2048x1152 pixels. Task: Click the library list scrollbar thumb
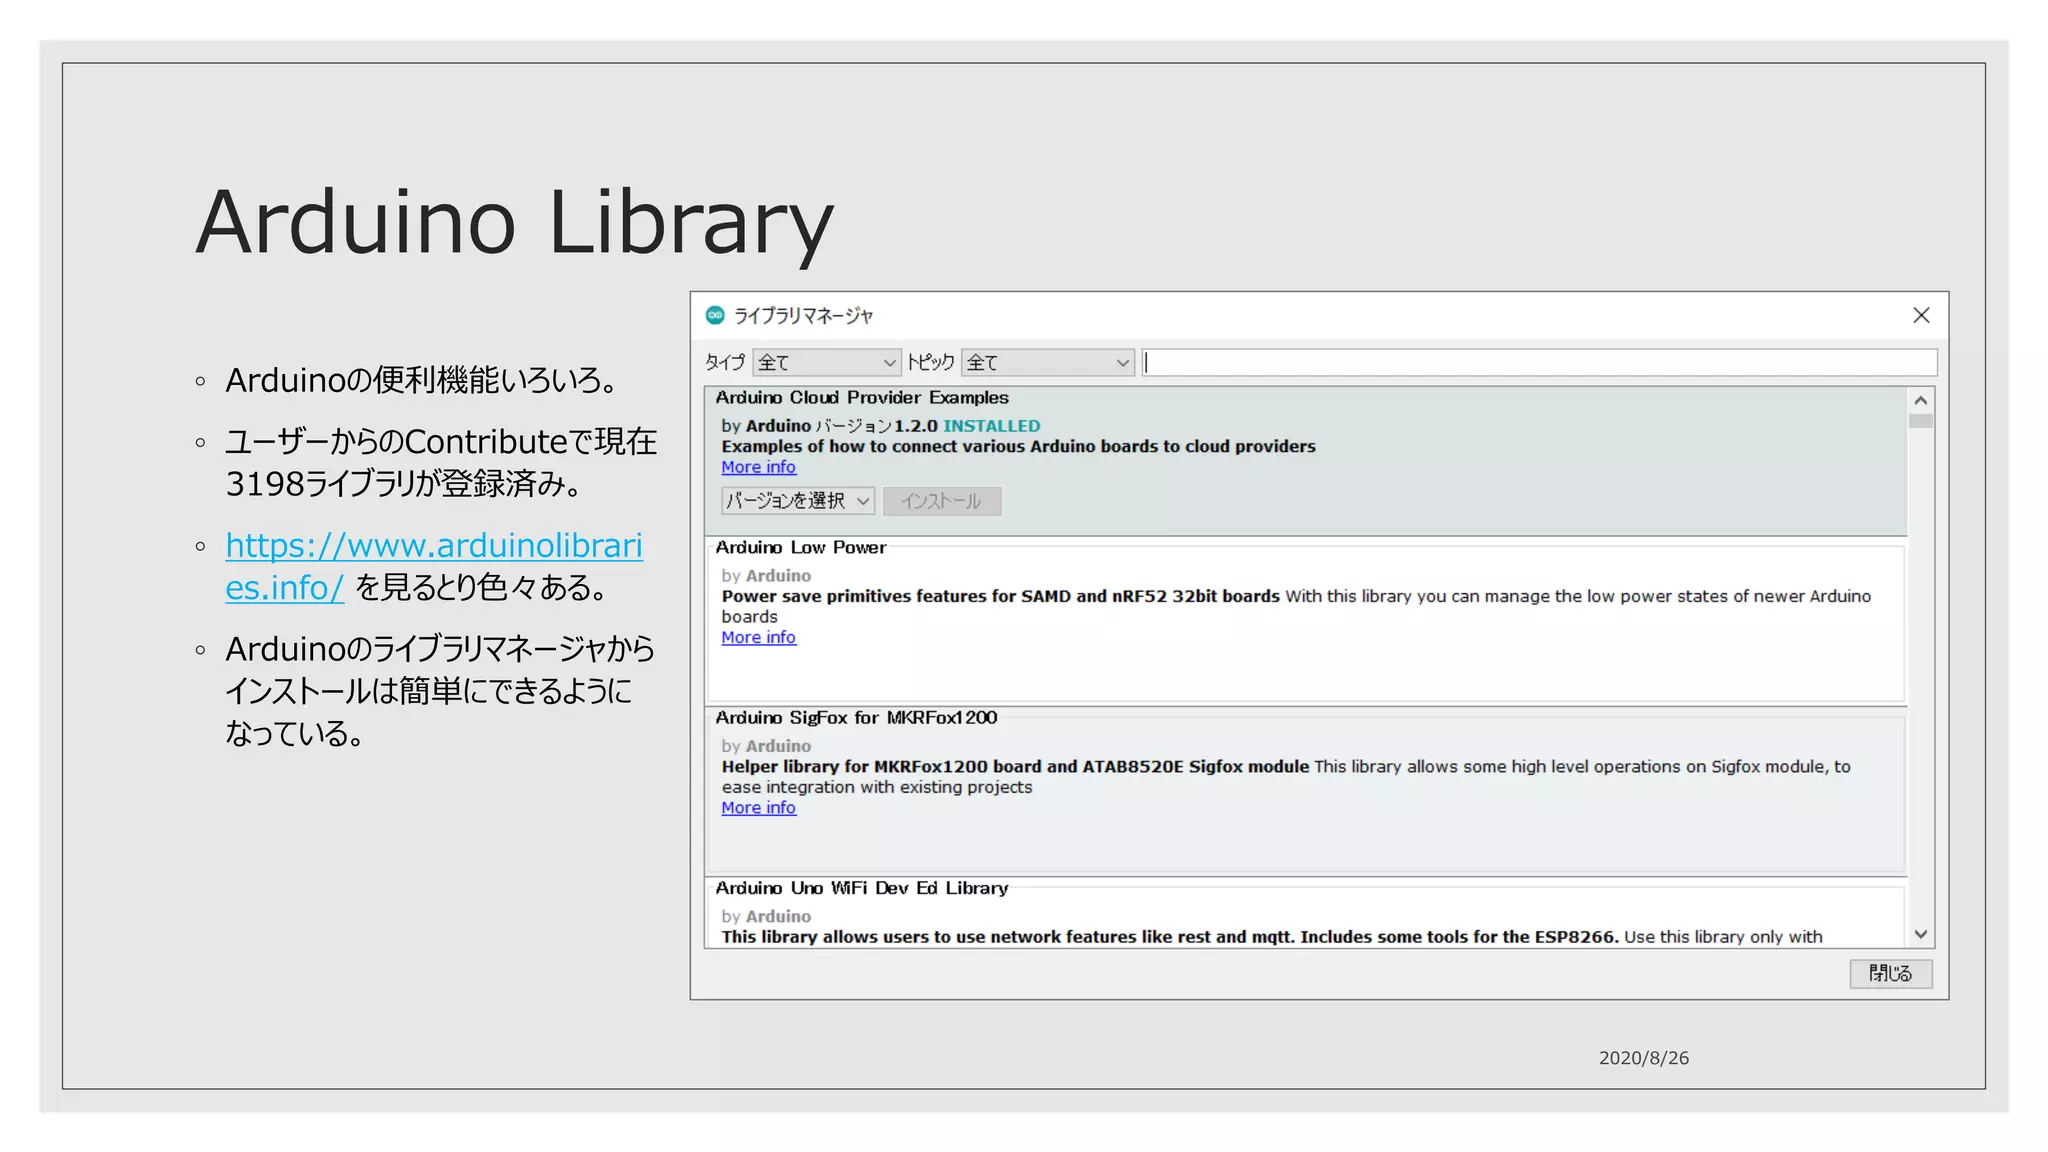[1920, 421]
